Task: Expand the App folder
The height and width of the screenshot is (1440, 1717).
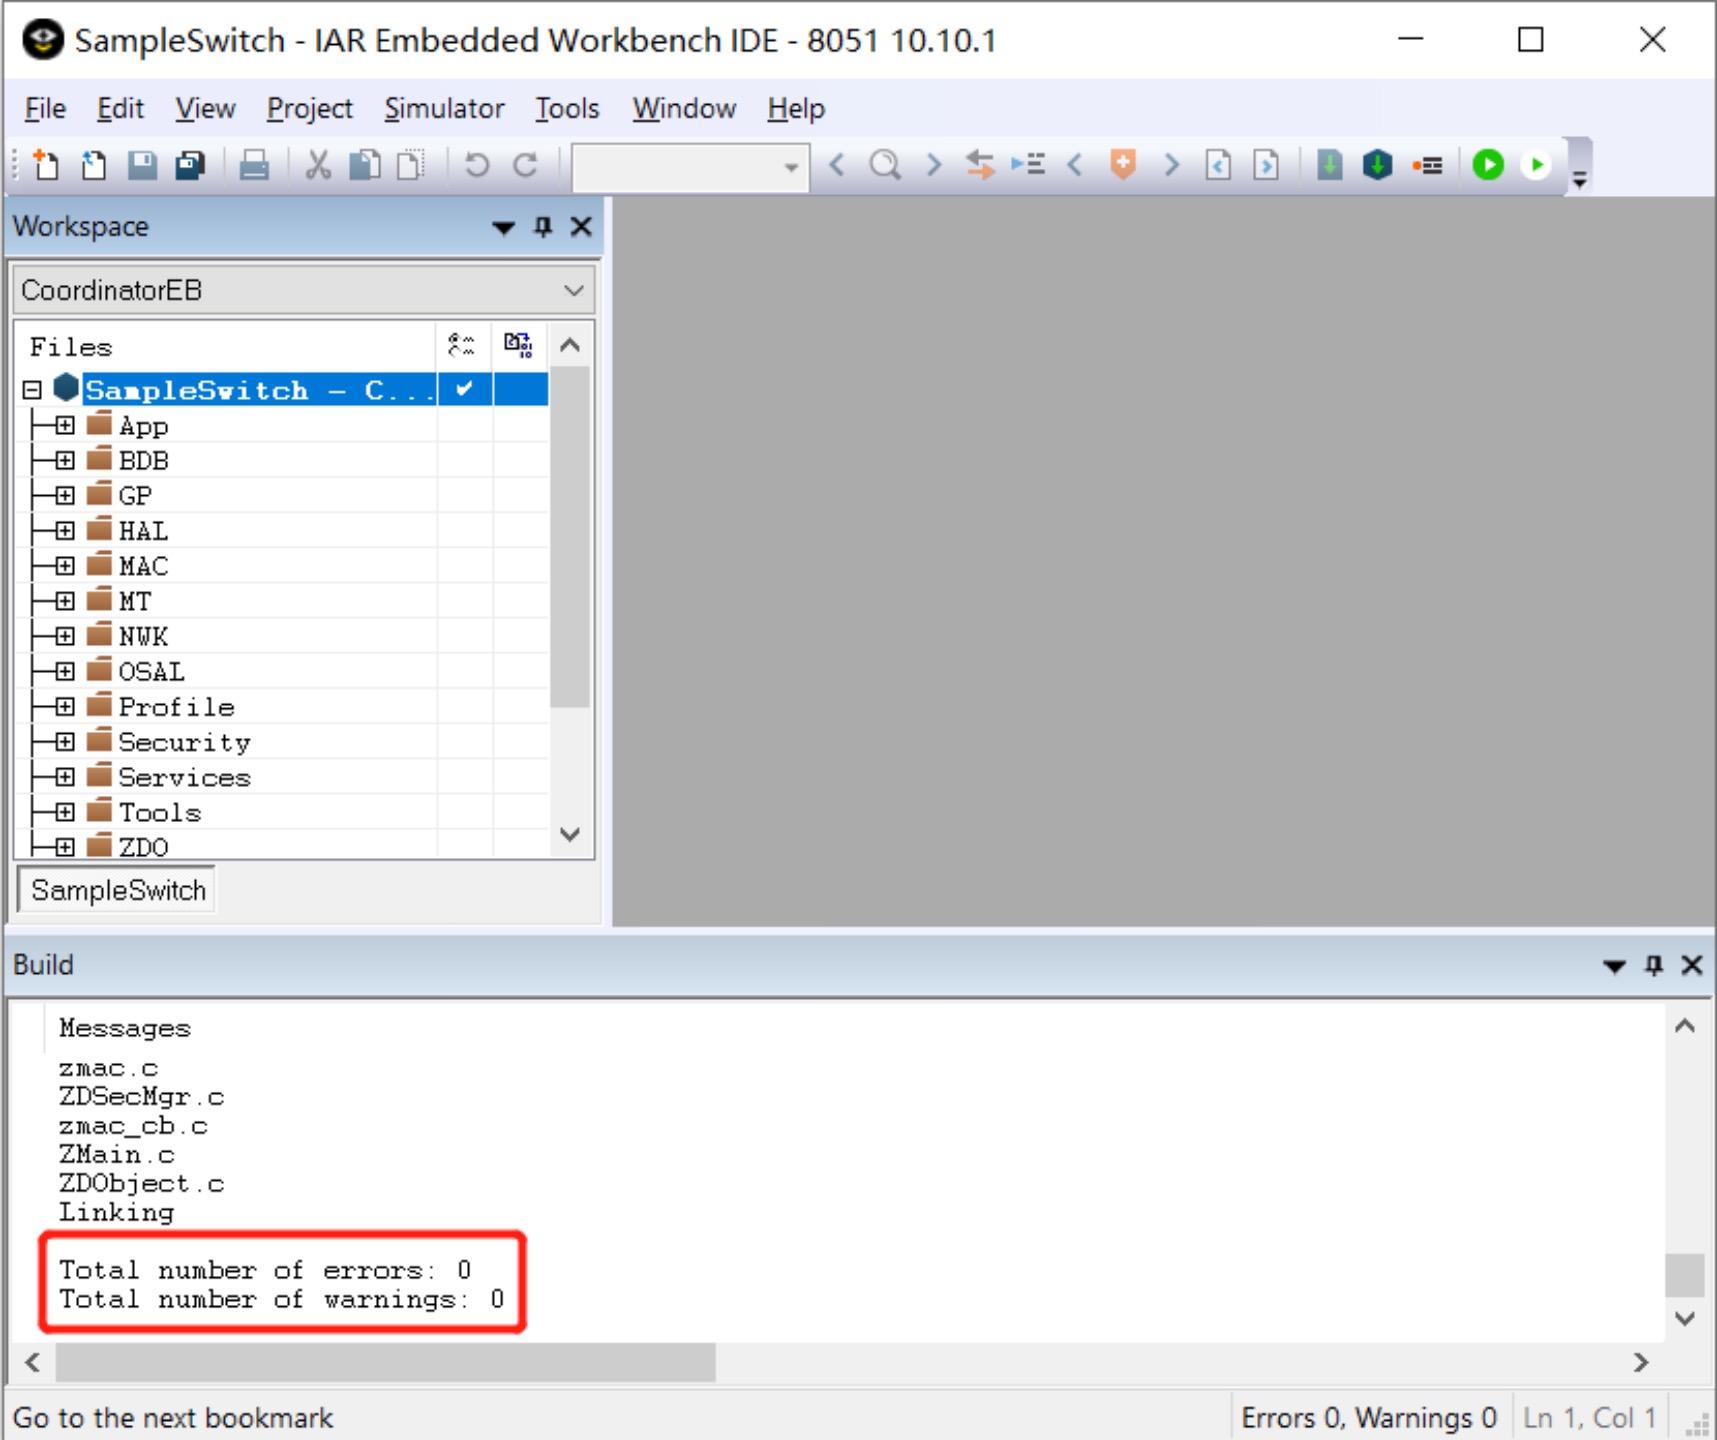Action: (x=65, y=425)
